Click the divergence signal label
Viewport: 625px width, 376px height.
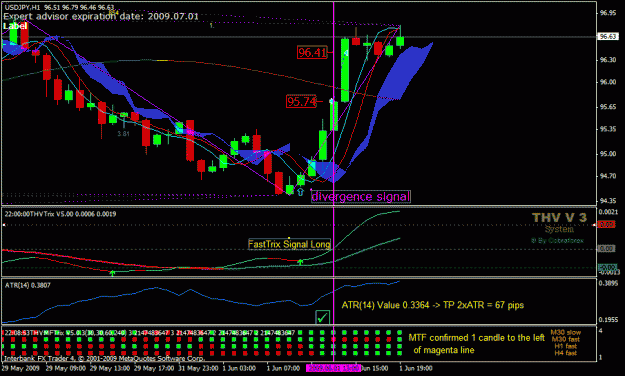coord(361,197)
